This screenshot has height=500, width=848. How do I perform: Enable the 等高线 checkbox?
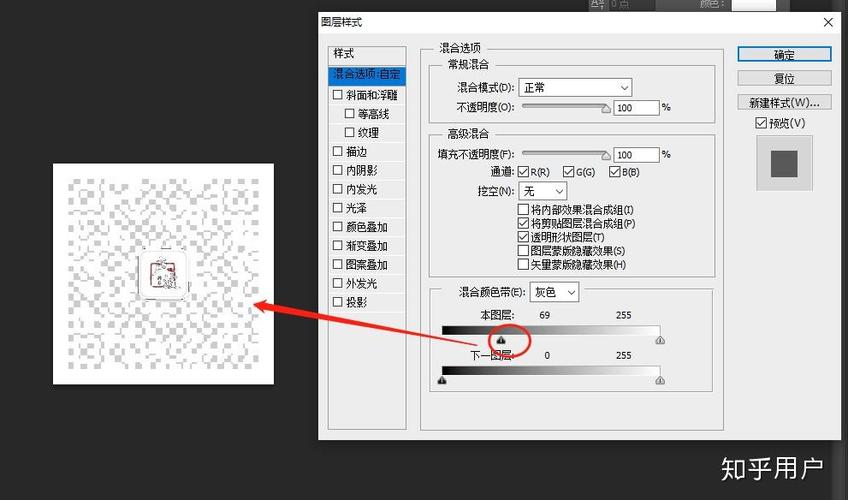tap(349, 114)
